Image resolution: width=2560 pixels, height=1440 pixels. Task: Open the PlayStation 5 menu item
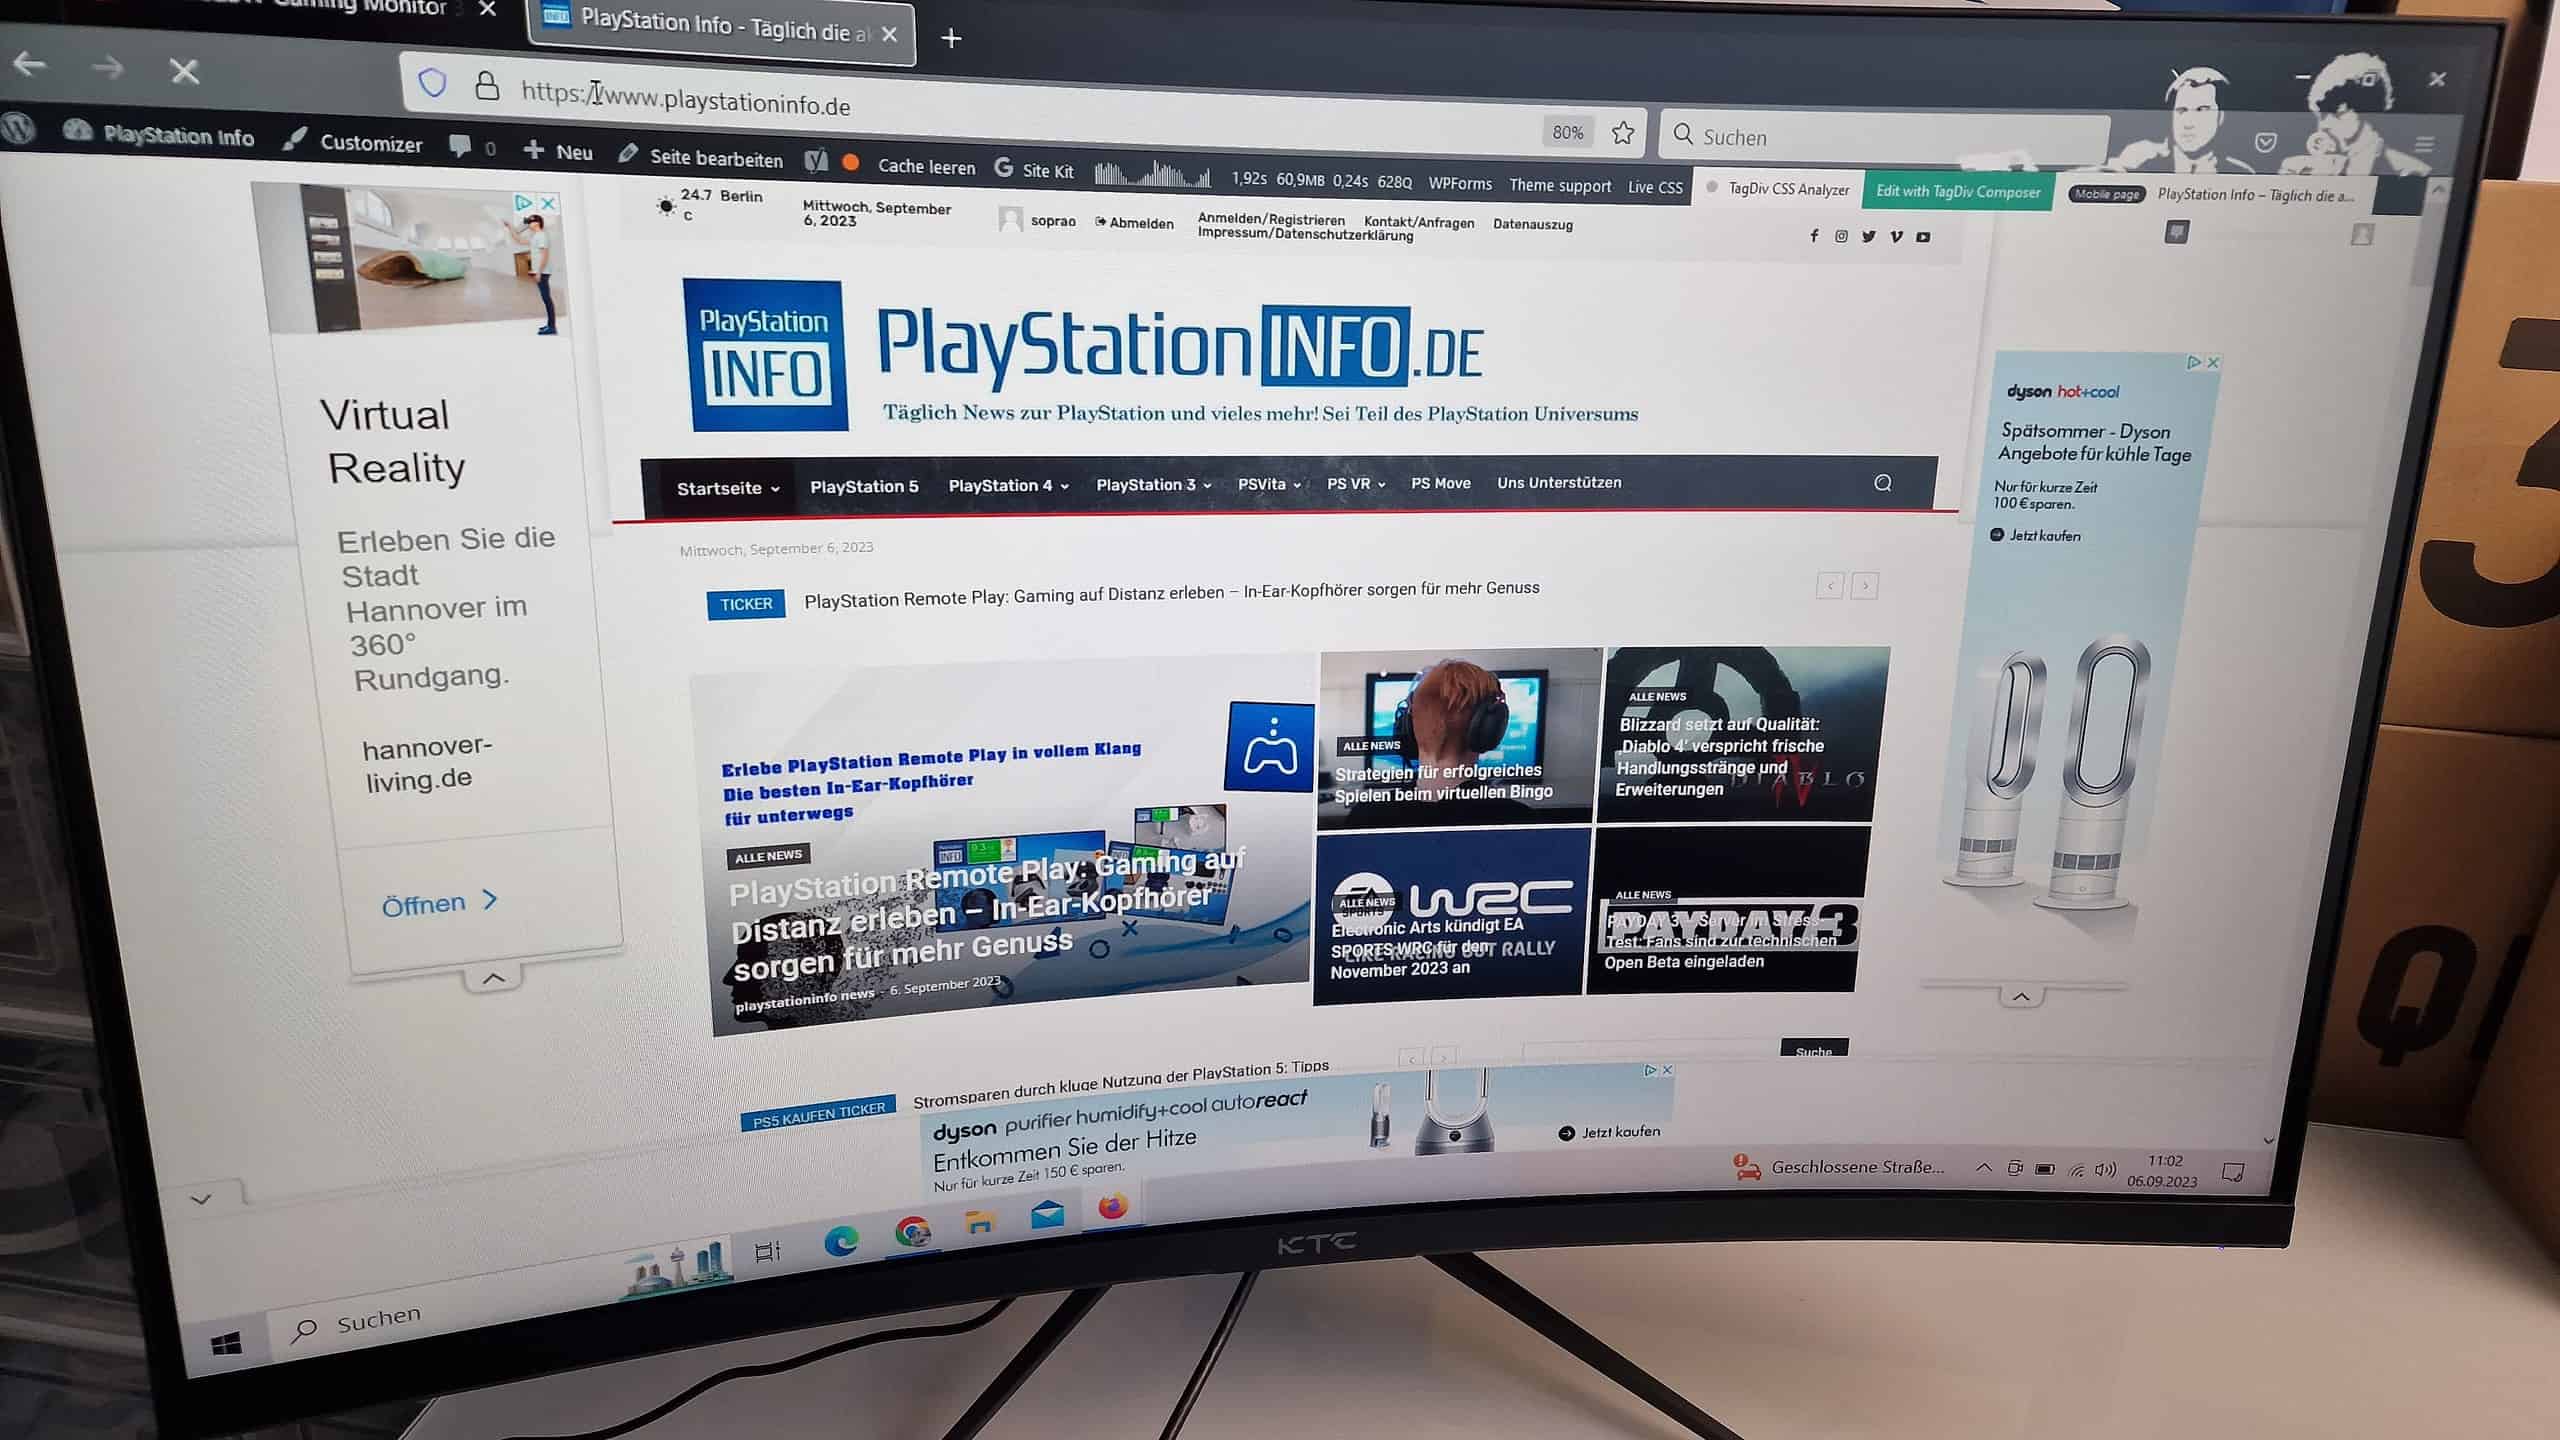864,487
